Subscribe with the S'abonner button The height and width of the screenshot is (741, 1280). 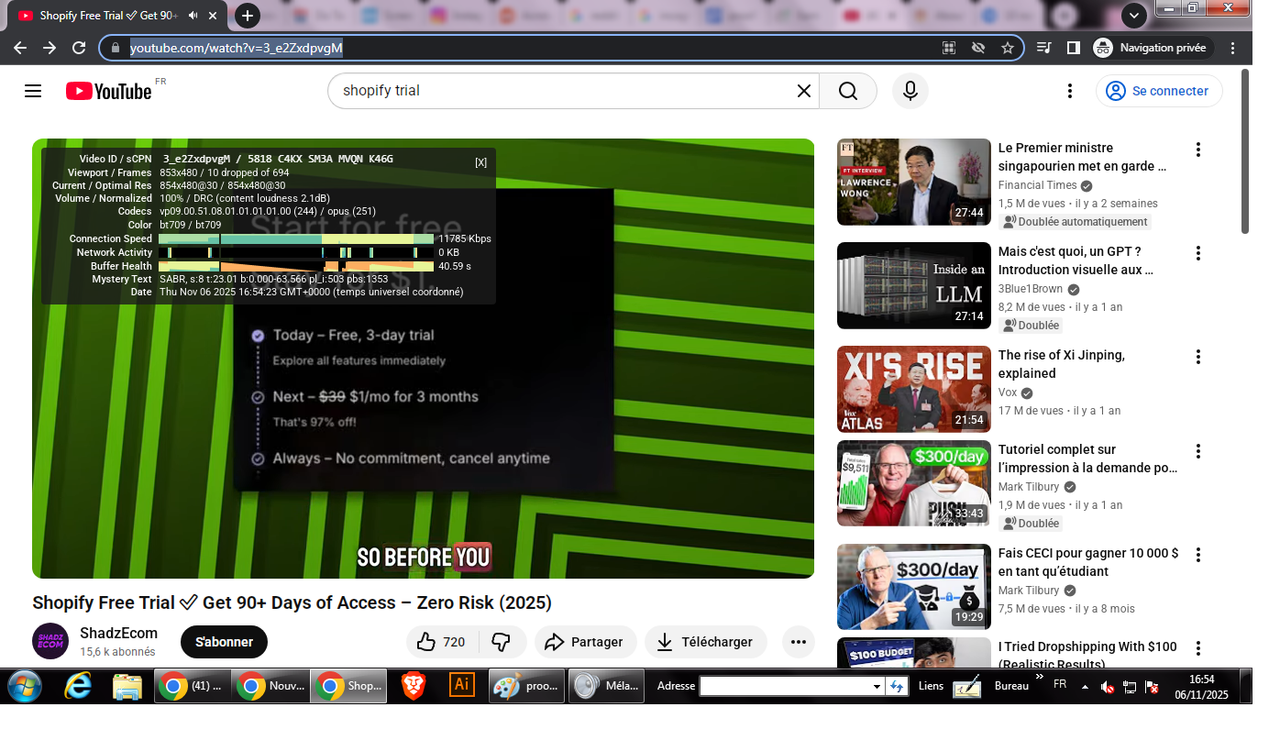pos(224,642)
